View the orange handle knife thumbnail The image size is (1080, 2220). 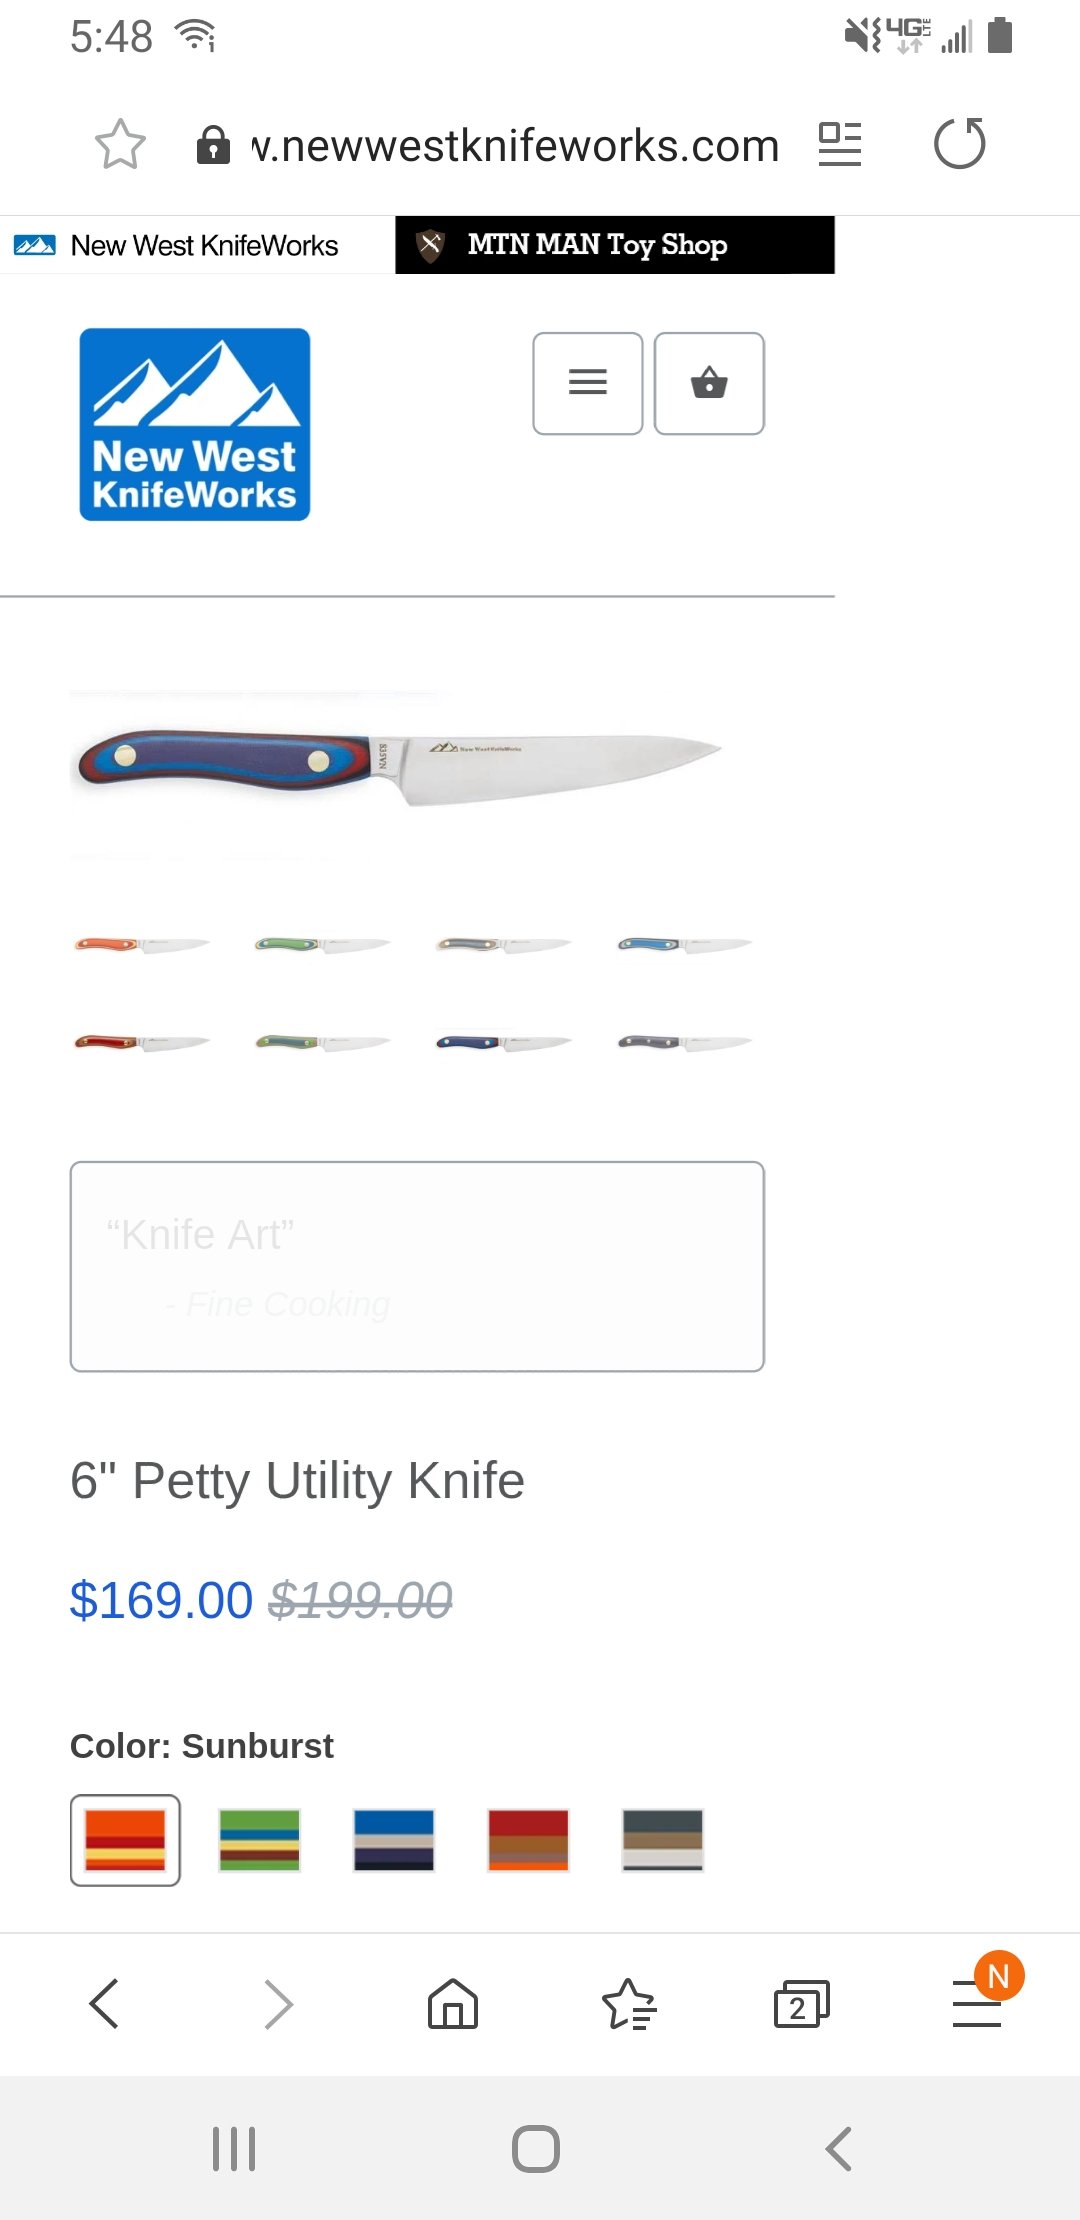point(142,945)
